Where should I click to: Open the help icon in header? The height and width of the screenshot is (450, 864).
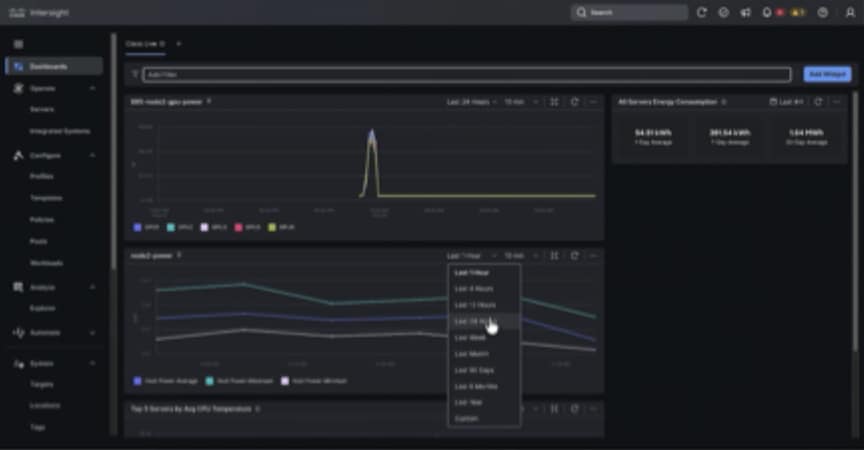click(x=823, y=12)
